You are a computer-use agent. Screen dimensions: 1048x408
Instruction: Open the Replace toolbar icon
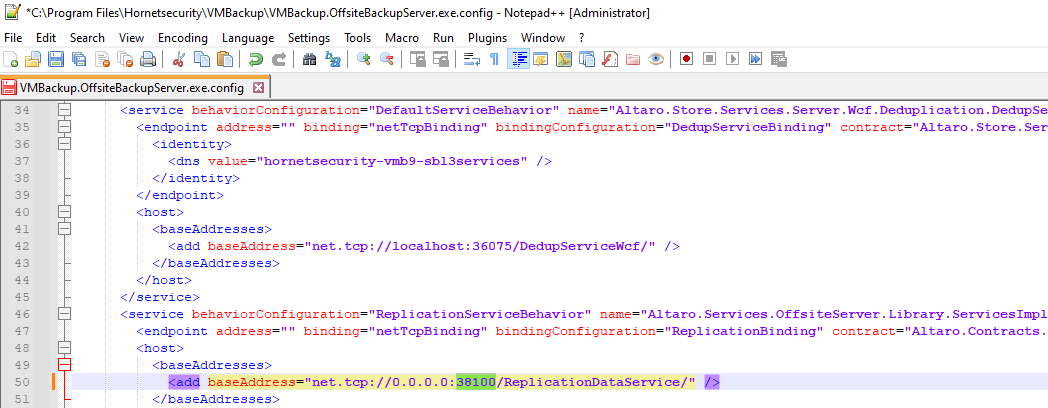click(x=333, y=60)
